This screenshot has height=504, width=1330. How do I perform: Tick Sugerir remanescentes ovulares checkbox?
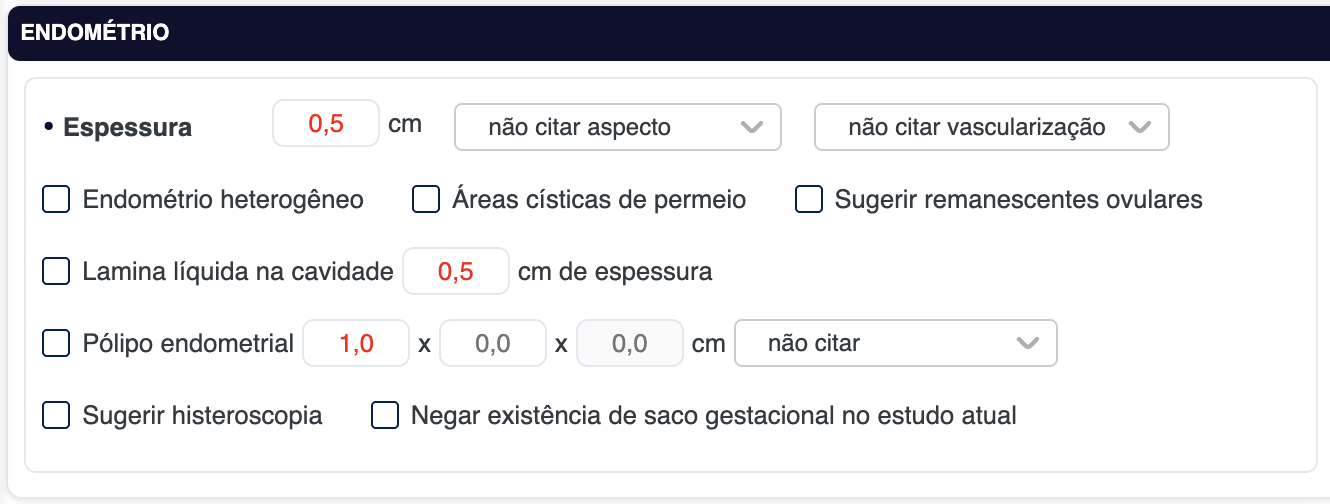(808, 200)
